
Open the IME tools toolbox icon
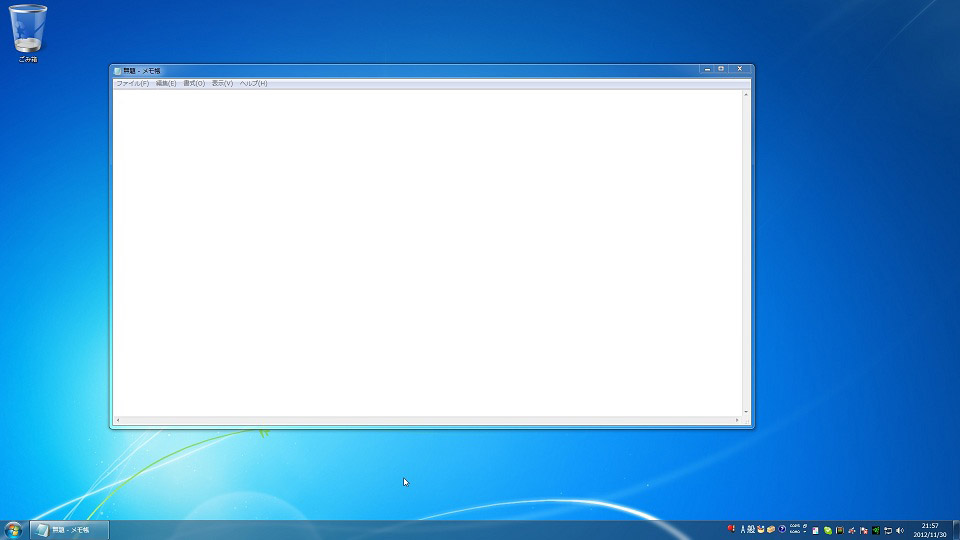tap(771, 530)
